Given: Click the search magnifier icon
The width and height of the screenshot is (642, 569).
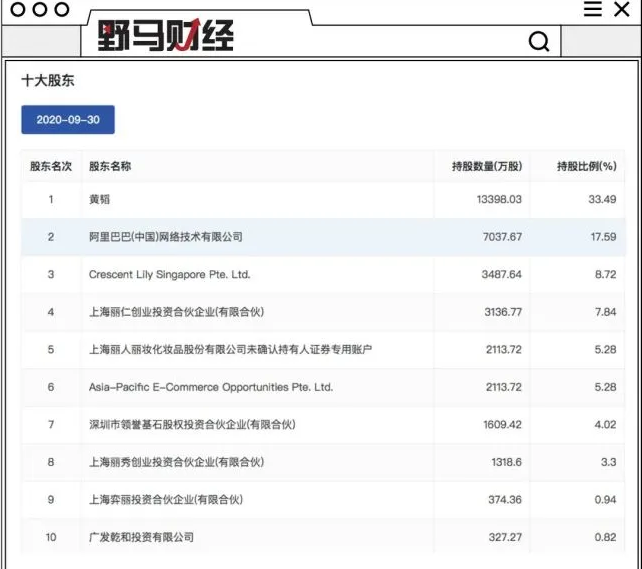Looking at the screenshot, I should click(x=539, y=41).
